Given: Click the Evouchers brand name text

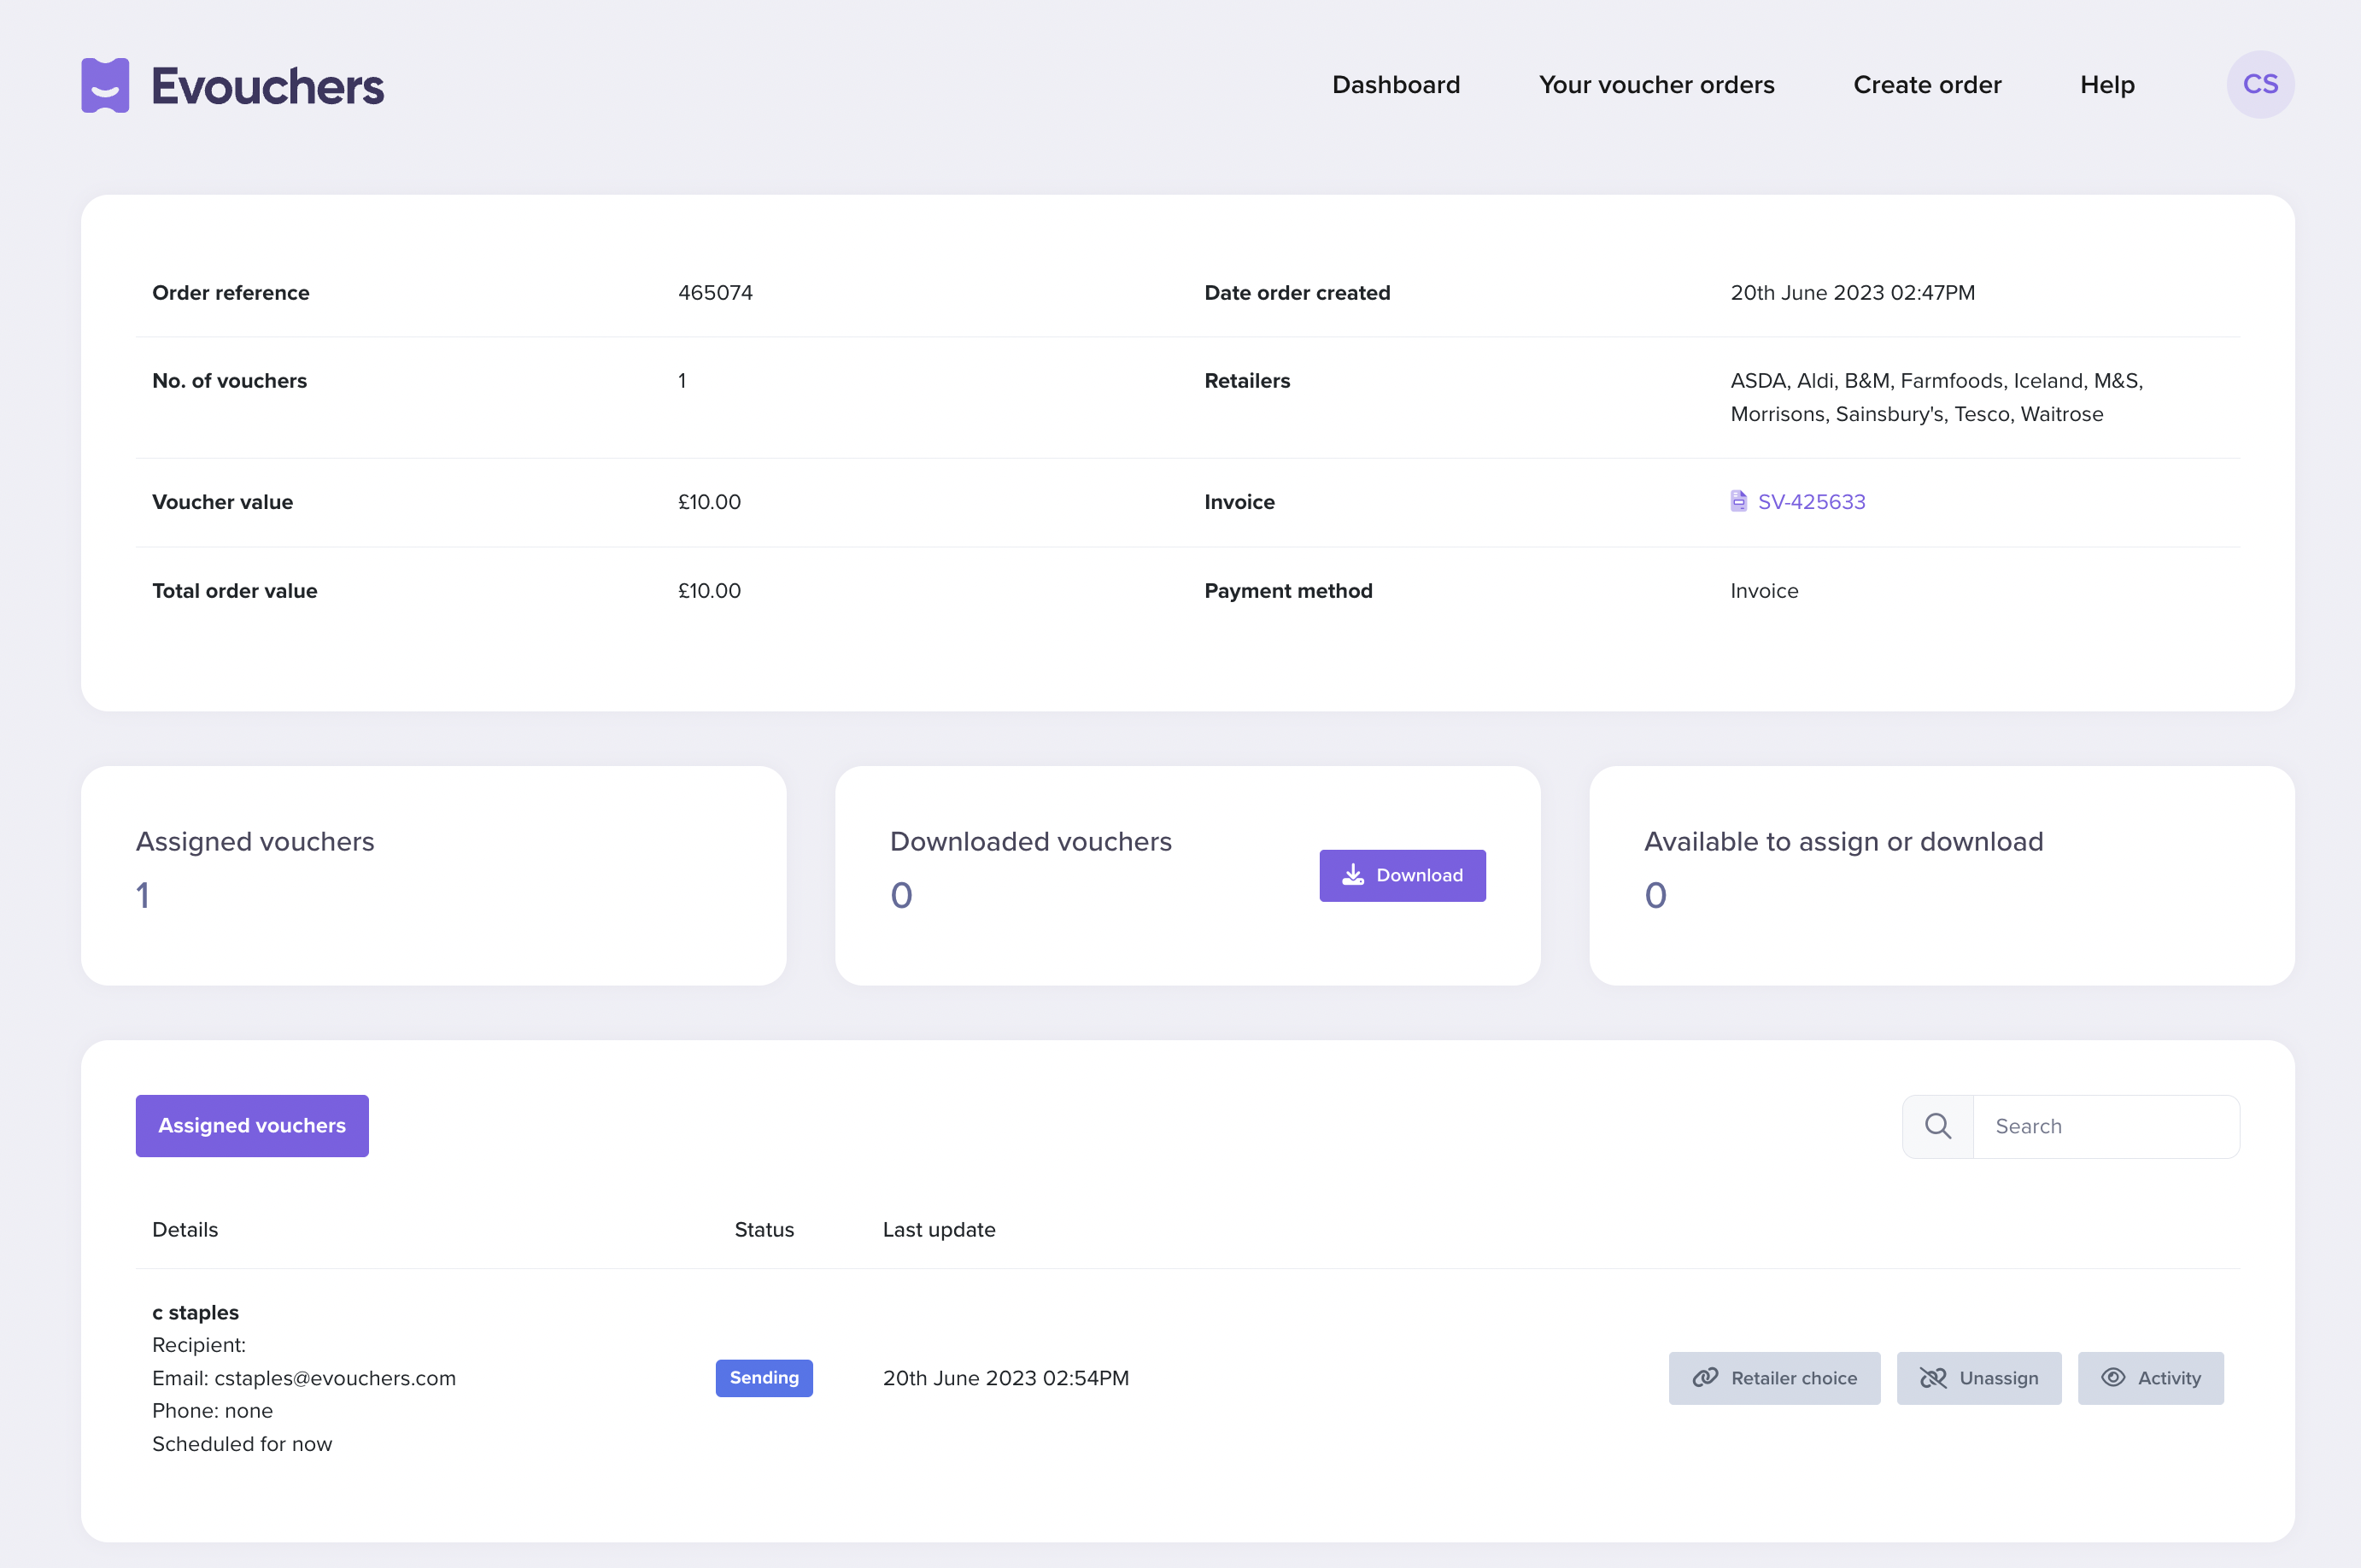Looking at the screenshot, I should pyautogui.click(x=267, y=86).
